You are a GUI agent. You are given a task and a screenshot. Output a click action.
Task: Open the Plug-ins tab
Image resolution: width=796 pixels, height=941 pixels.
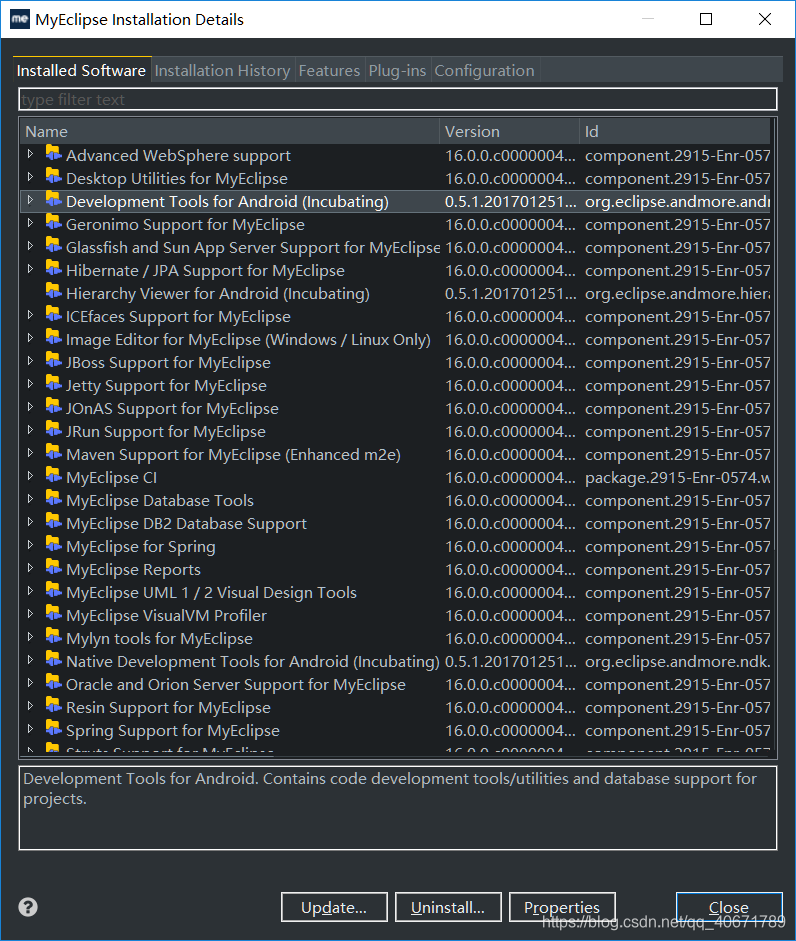coord(397,70)
